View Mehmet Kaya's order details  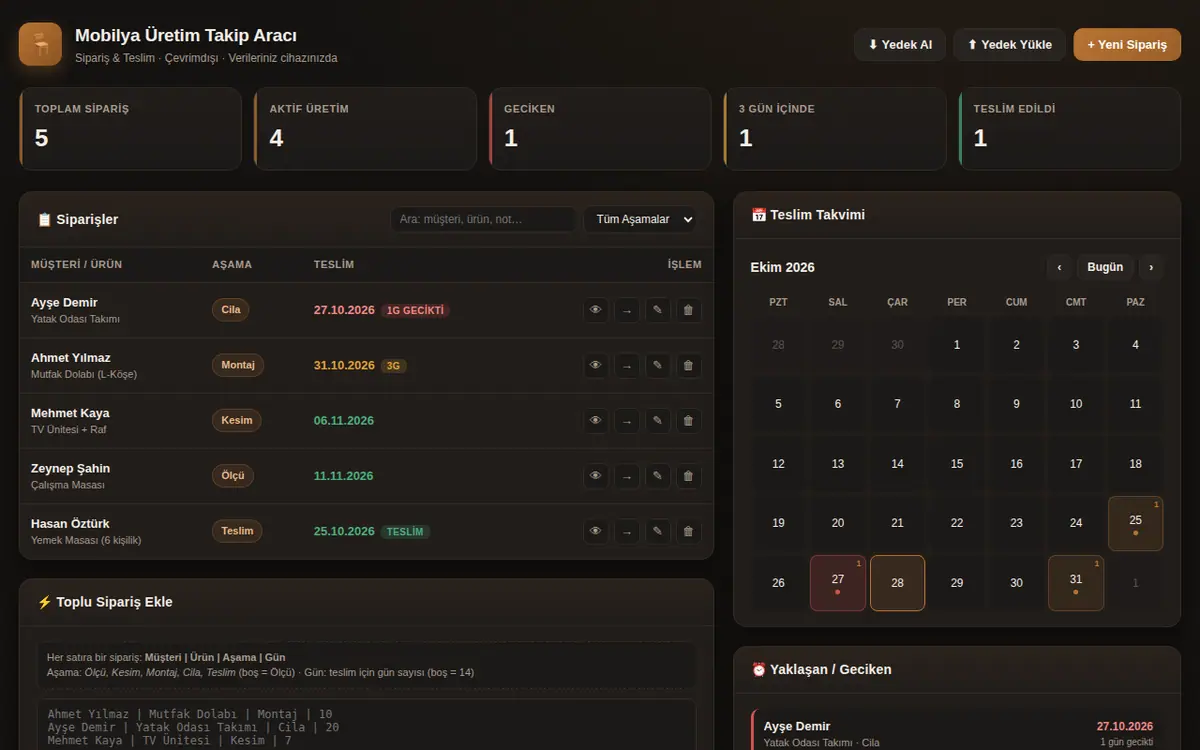pyautogui.click(x=596, y=421)
